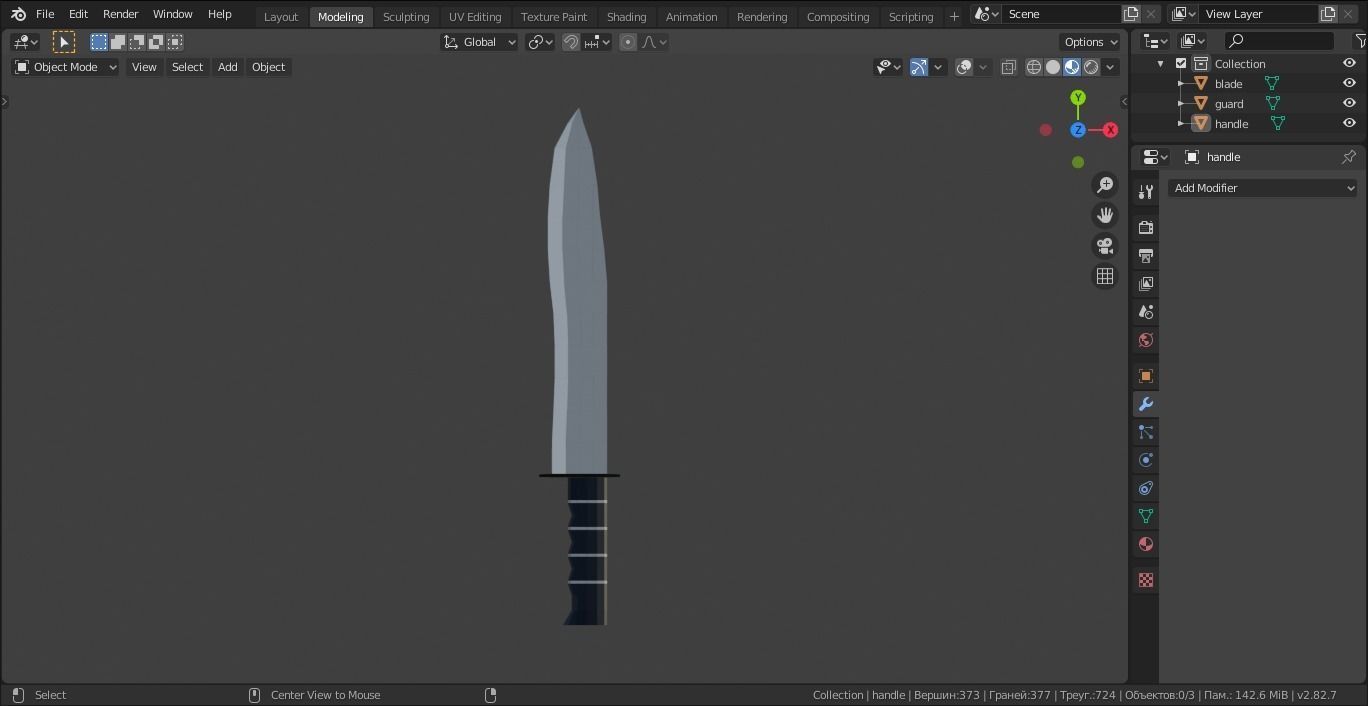Screen dimensions: 1368x706
Task: Click the outliner search field
Action: (x=1280, y=41)
